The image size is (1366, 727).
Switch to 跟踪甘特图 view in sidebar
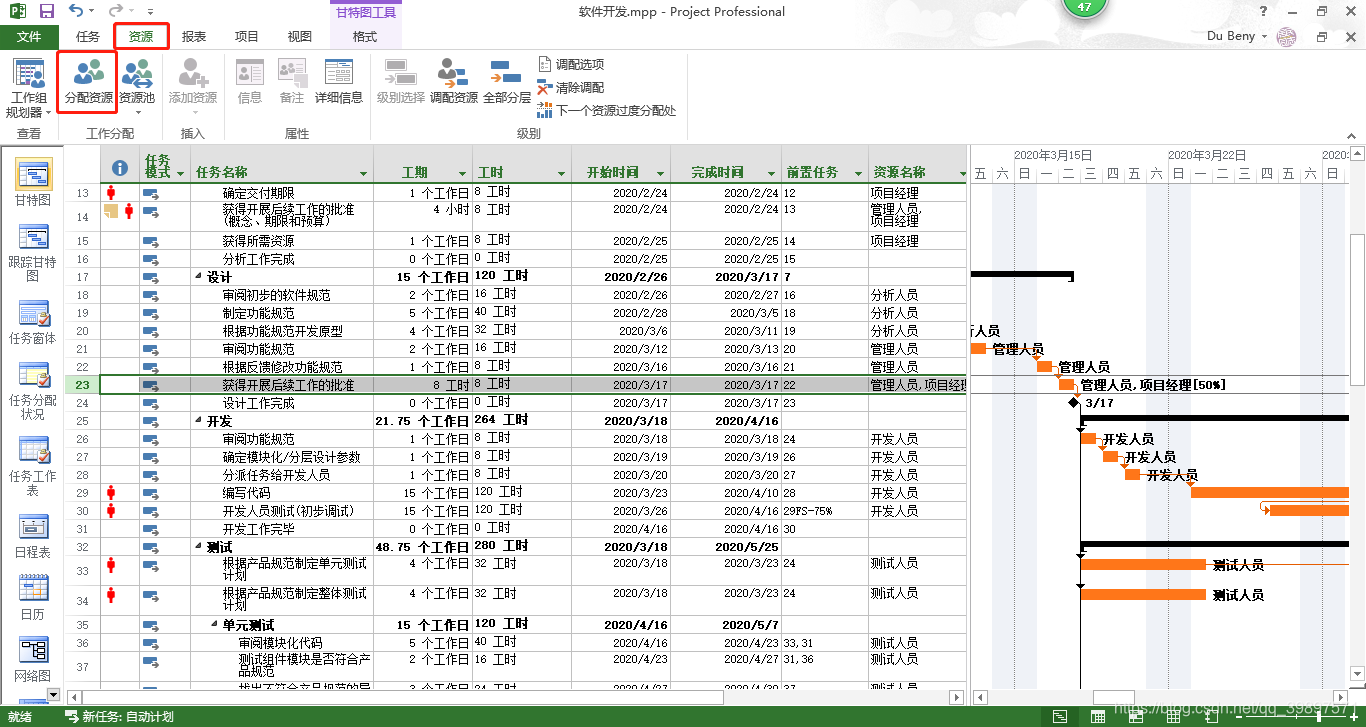33,252
